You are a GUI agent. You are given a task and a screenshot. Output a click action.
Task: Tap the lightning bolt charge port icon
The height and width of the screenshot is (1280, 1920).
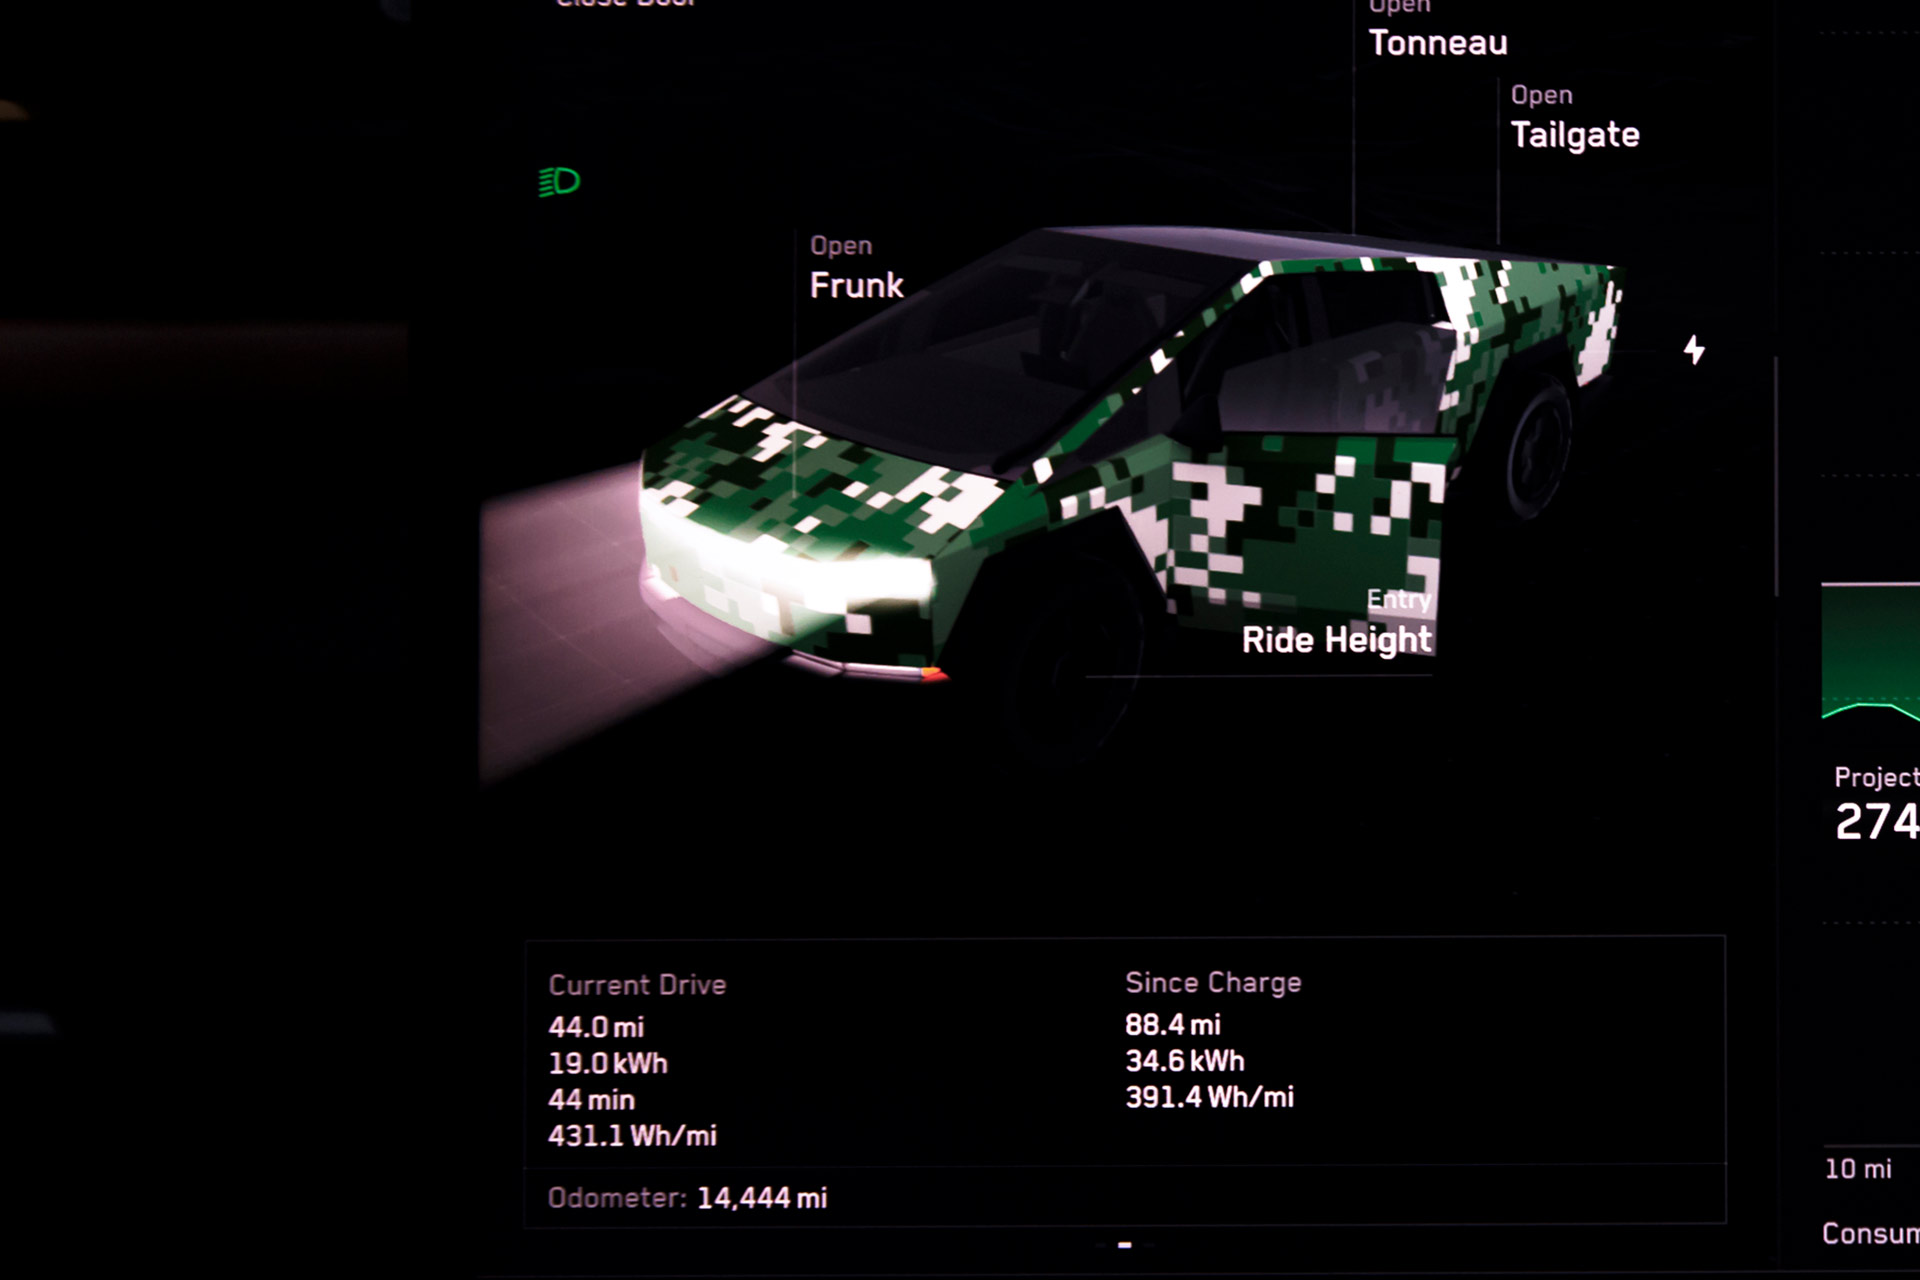(x=1694, y=349)
